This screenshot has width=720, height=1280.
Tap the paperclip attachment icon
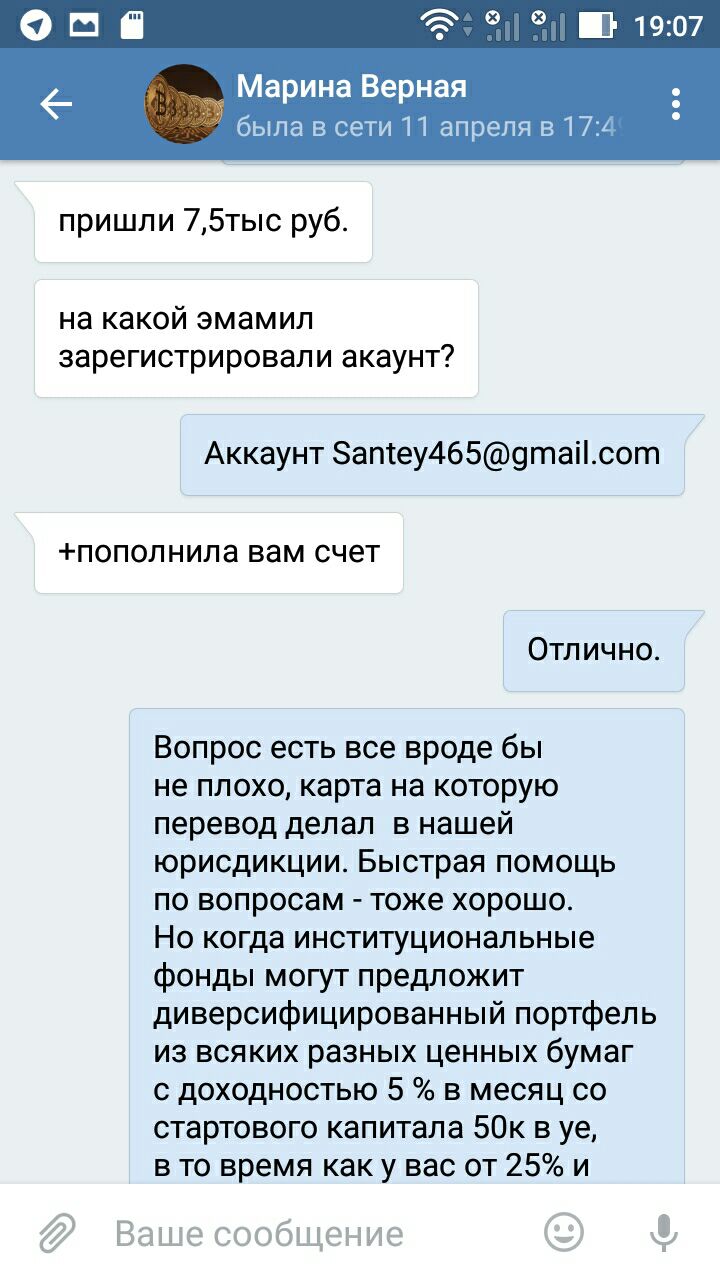[58, 1234]
